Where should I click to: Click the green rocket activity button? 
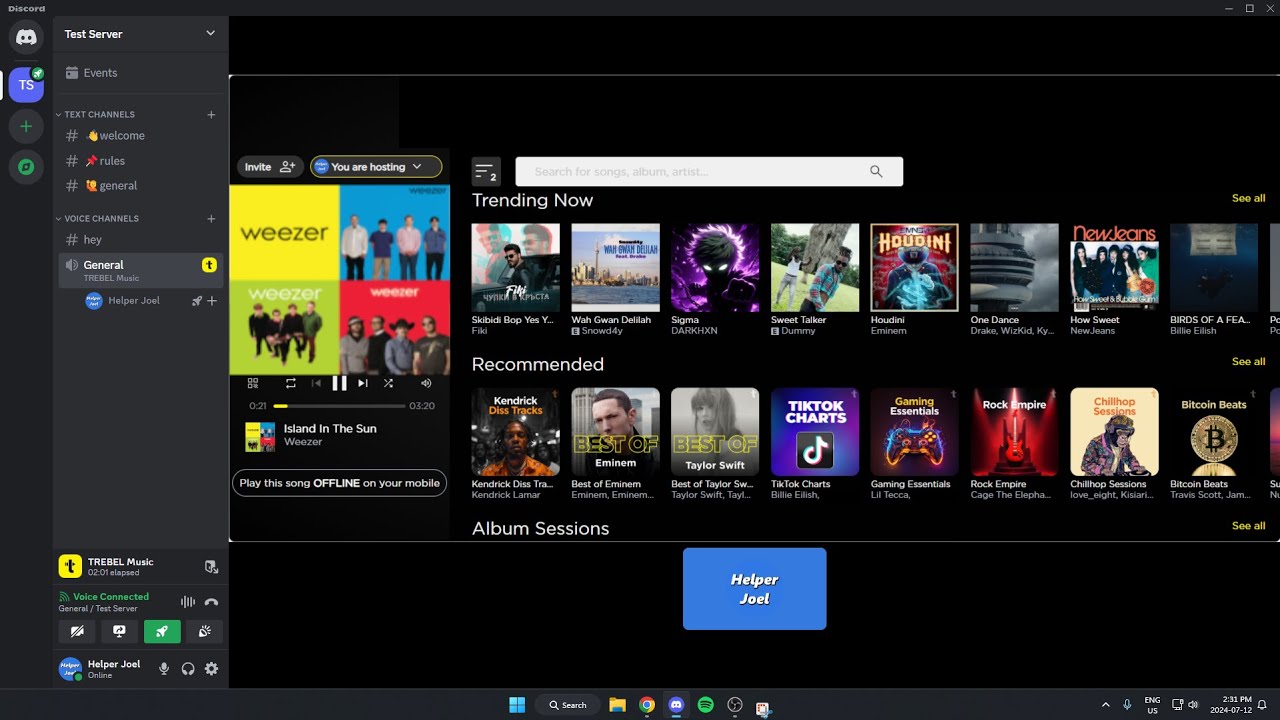tap(162, 631)
